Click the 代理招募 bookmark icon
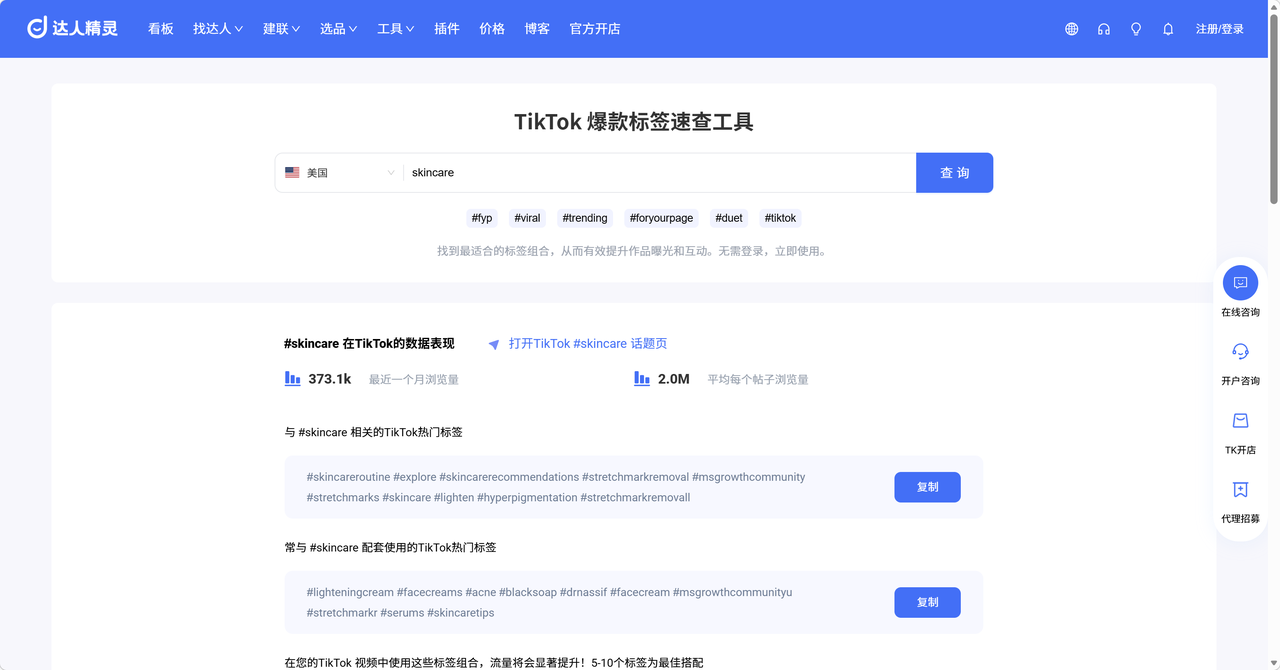1280x670 pixels. pyautogui.click(x=1240, y=490)
